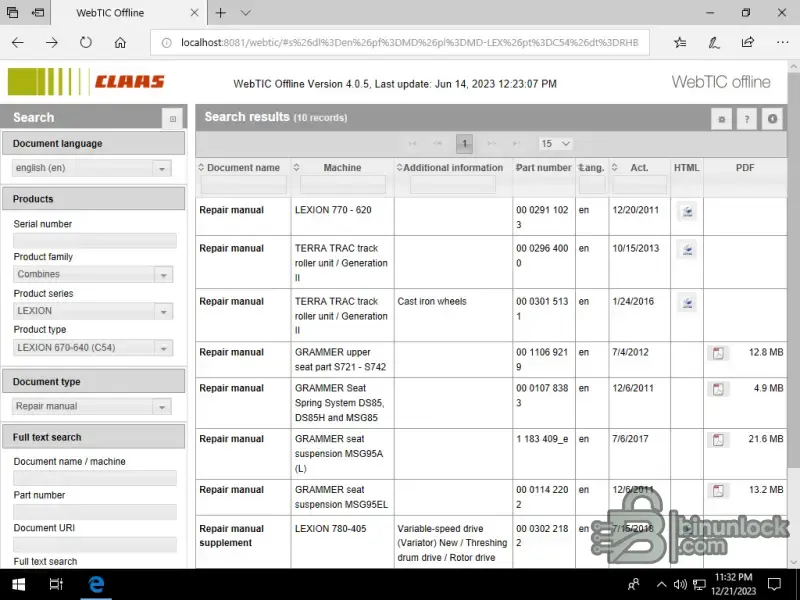800x600 pixels.
Task: Open the volume control in system tray
Action: [x=680, y=585]
